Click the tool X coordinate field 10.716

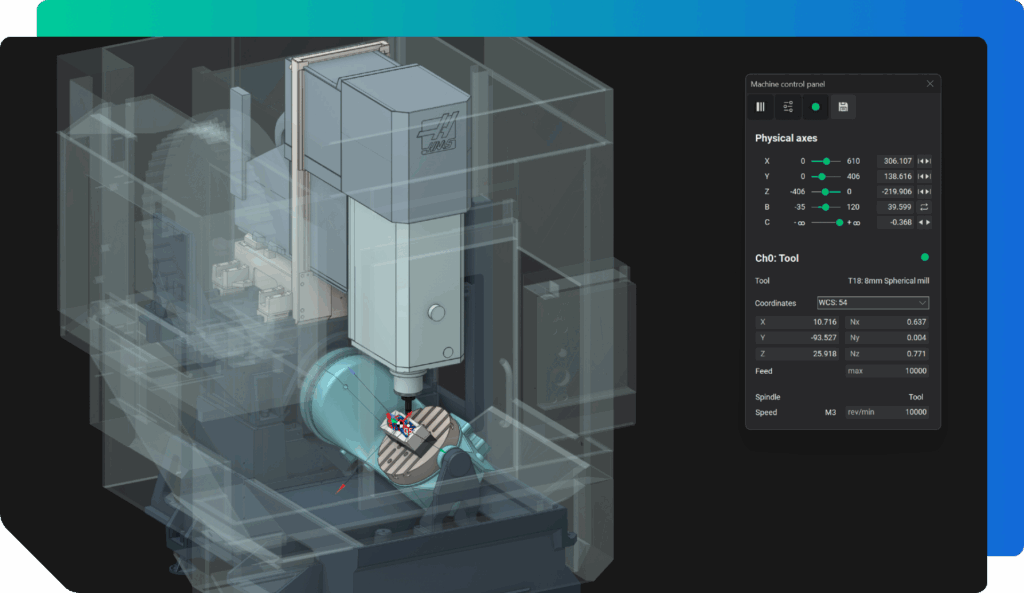(x=798, y=322)
